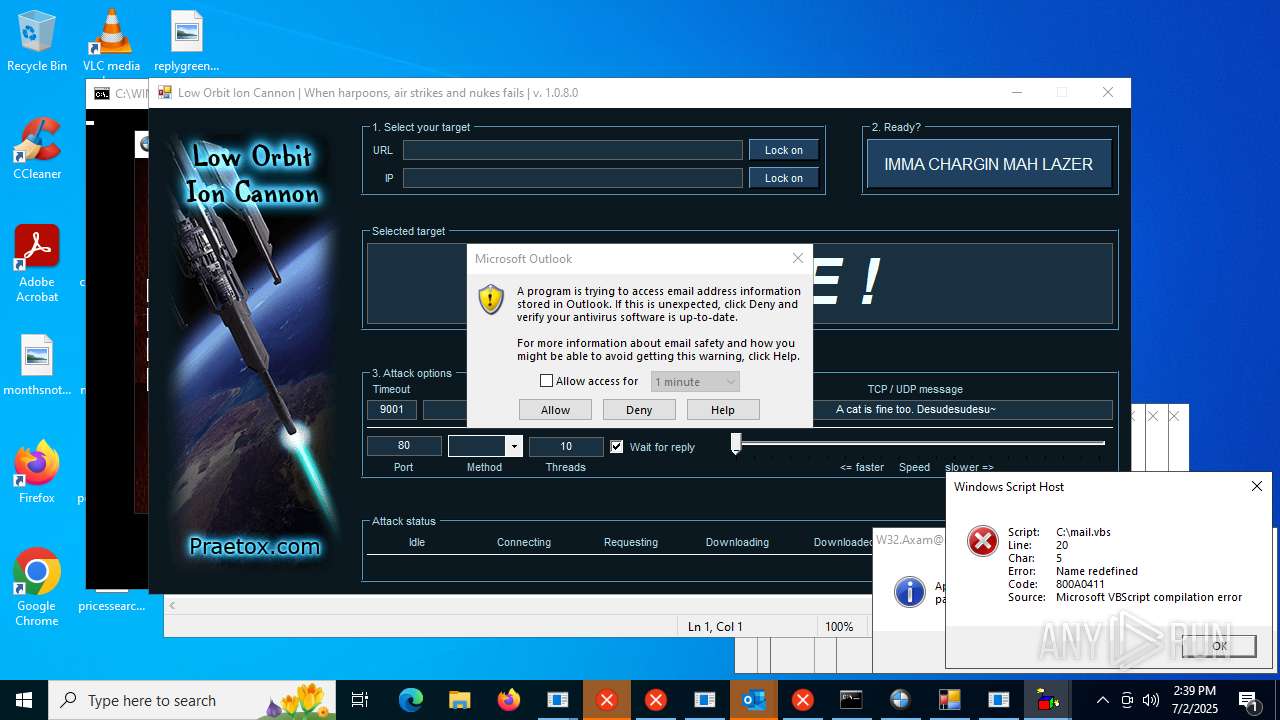Switch to the Command Prompt taskbar icon
1280x720 pixels.
tap(851, 700)
